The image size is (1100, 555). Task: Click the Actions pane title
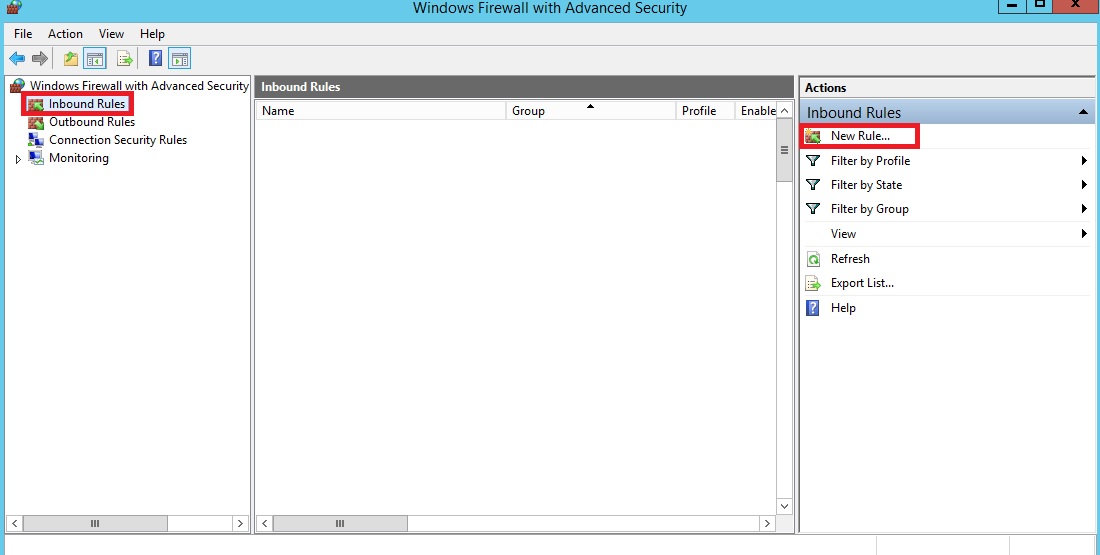826,88
